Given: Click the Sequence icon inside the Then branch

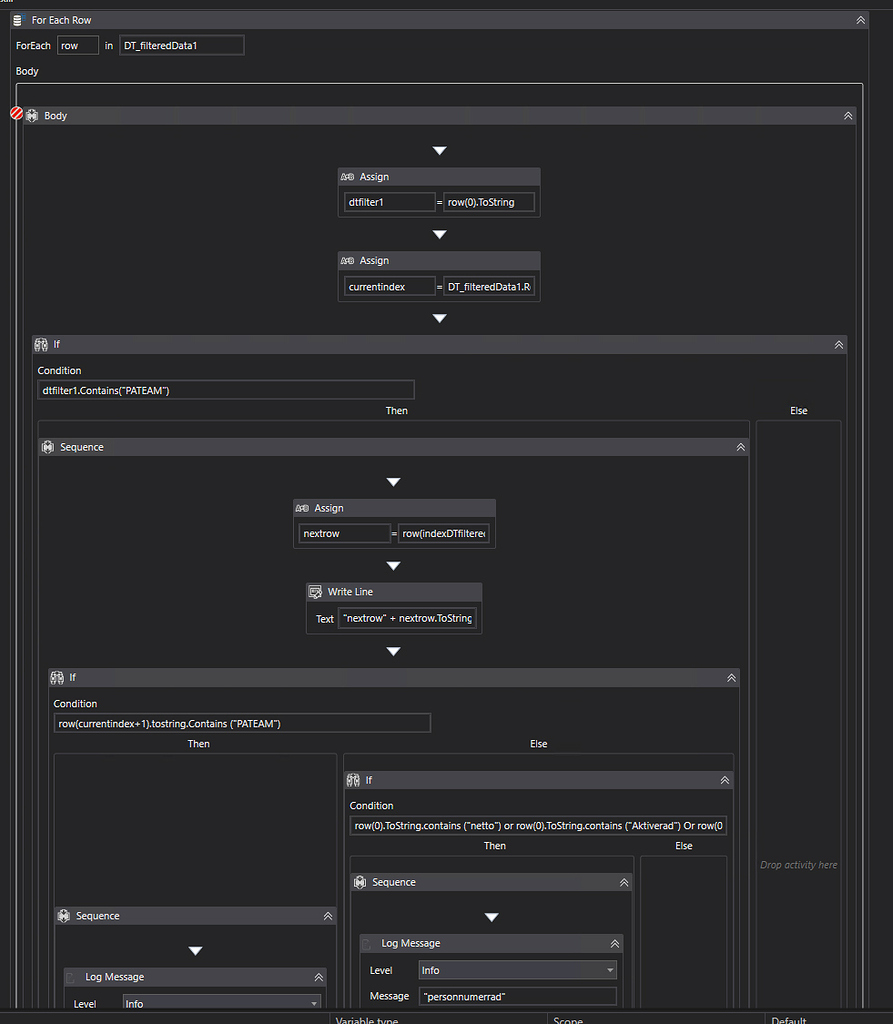Looking at the screenshot, I should click(47, 446).
